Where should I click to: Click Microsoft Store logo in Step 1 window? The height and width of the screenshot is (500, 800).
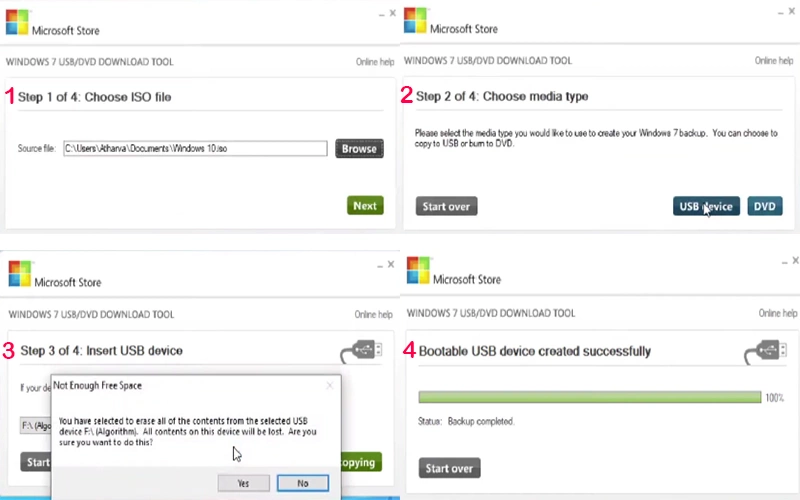click(17, 22)
